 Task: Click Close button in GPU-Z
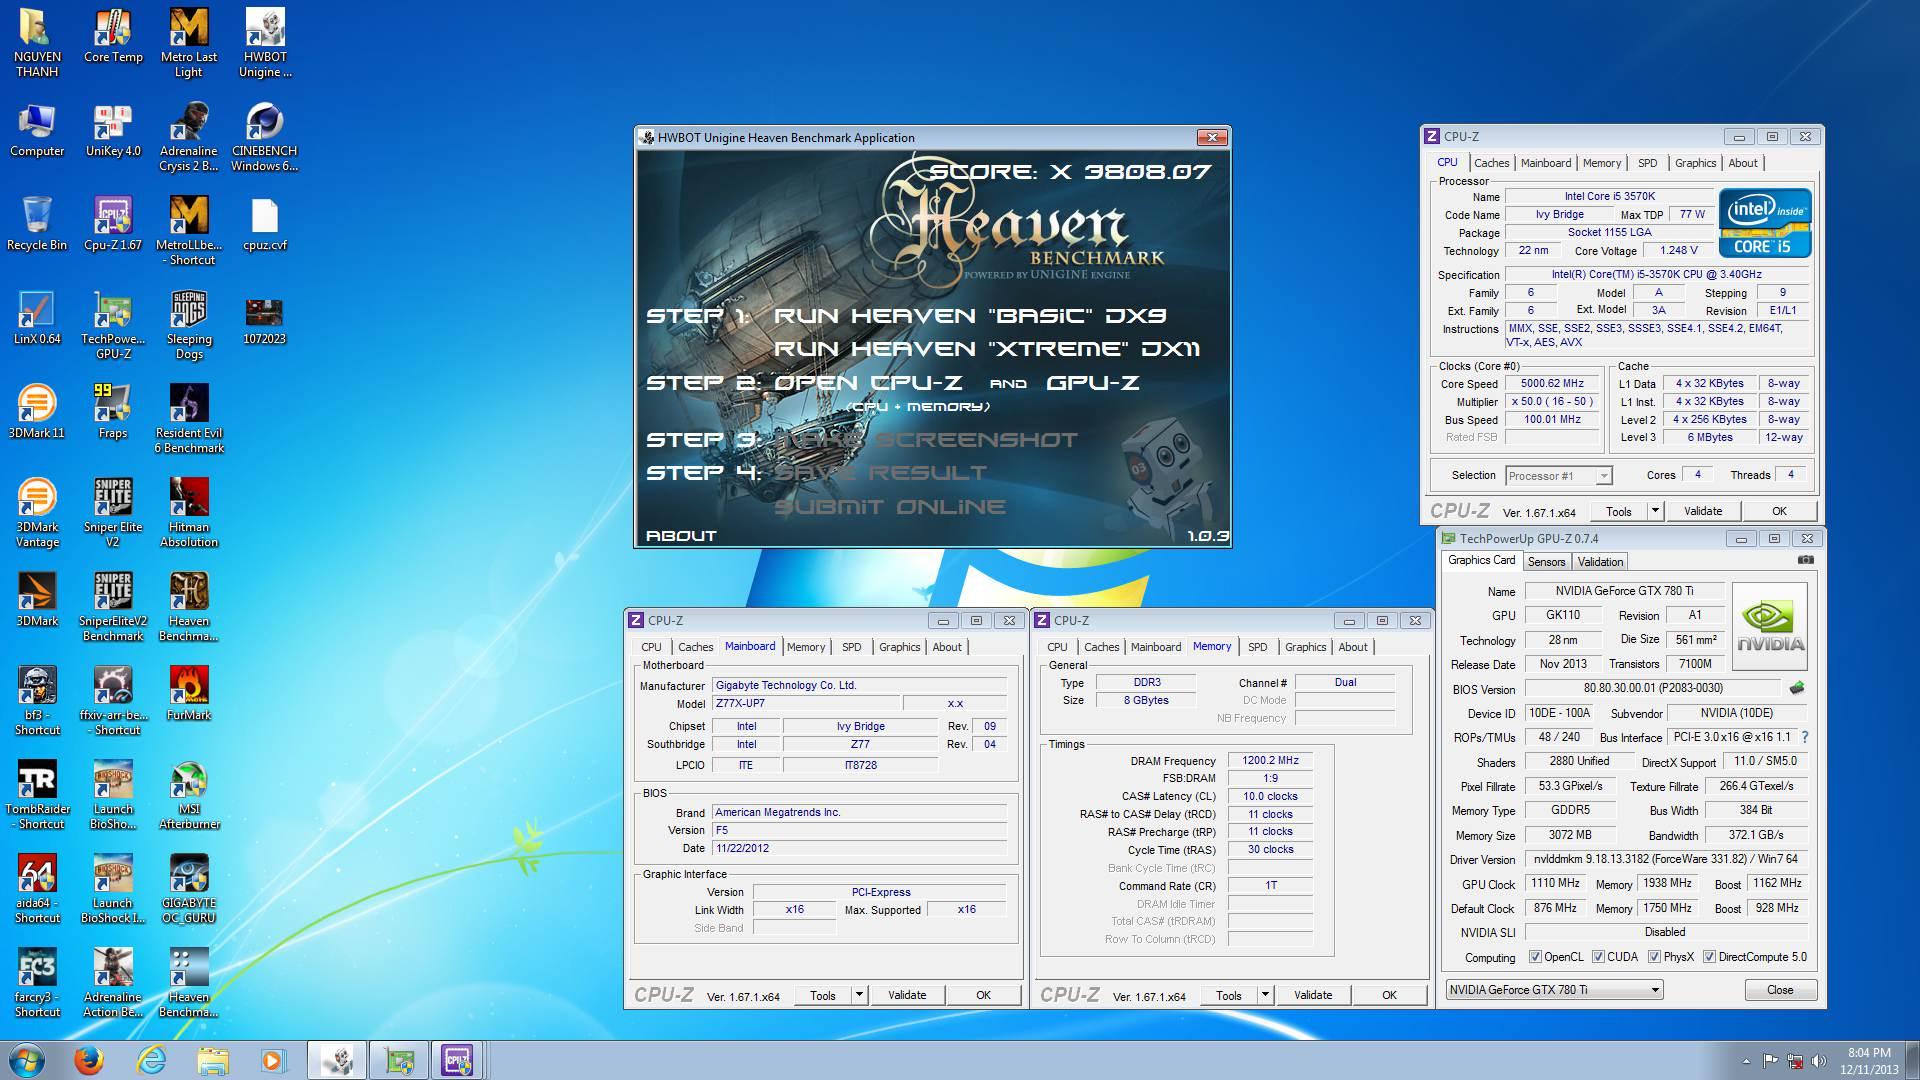pos(1780,989)
